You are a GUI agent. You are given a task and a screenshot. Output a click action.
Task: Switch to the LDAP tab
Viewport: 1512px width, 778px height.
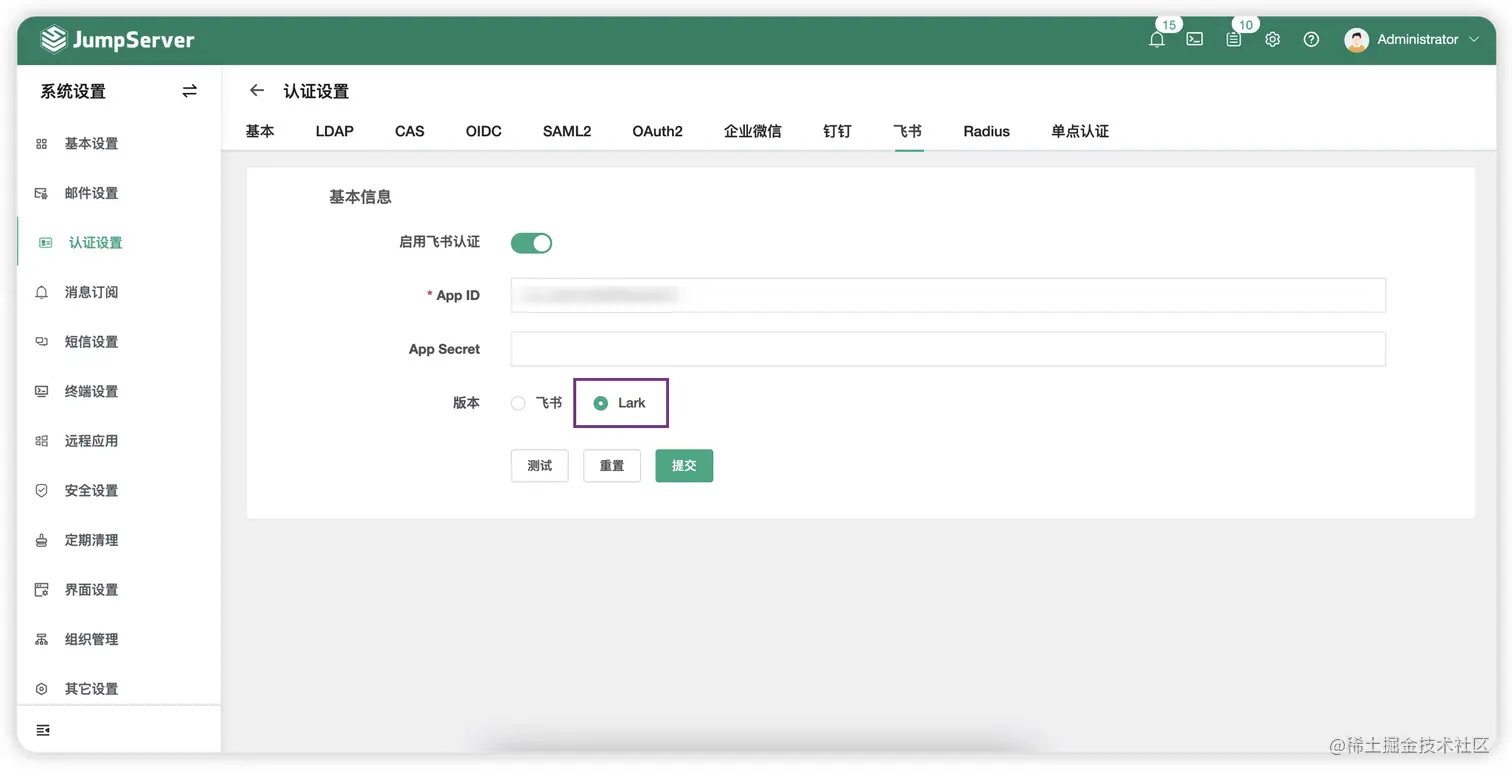click(x=334, y=131)
